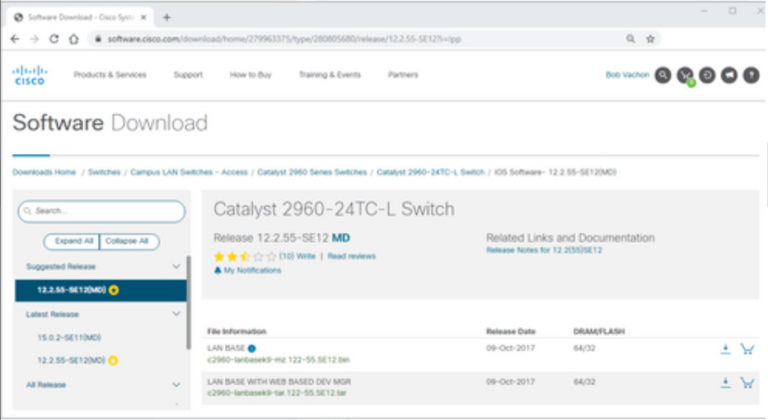Viewport: 768px width, 420px height.
Task: Open Release Notes for 12.2(55)SE12 link
Action: tap(544, 250)
